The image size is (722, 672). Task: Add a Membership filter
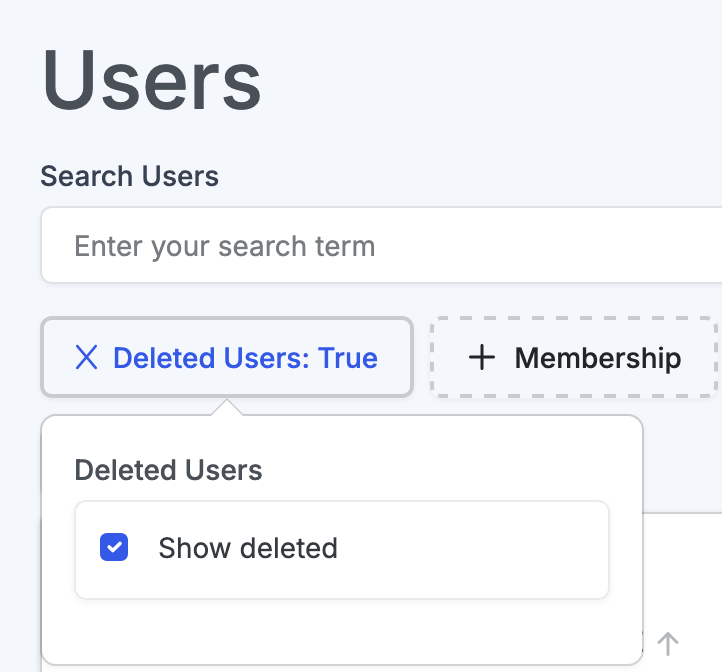[574, 358]
